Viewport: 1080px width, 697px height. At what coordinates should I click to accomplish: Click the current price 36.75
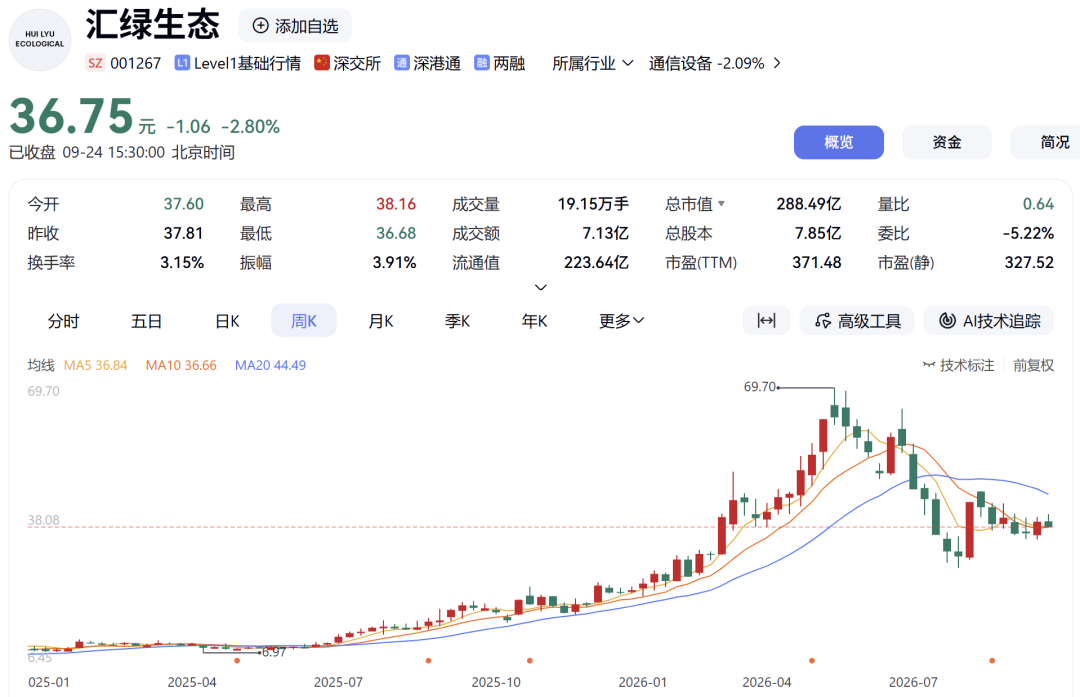(71, 116)
